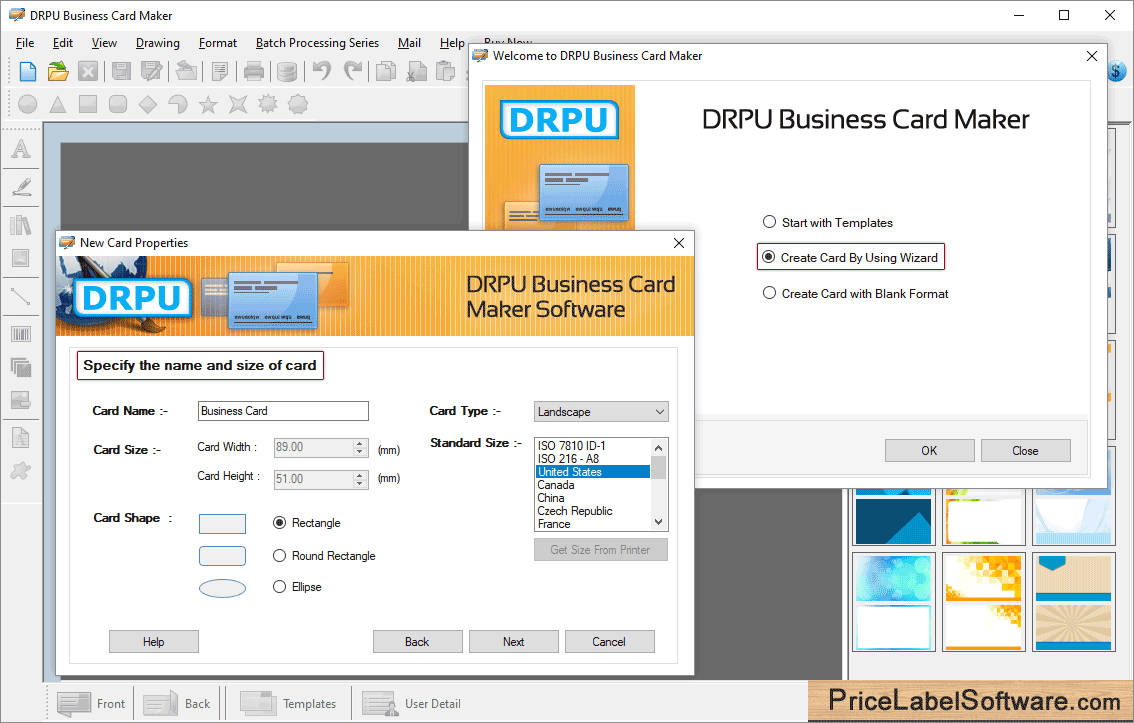Open the Card Type Landscape dropdown
The height and width of the screenshot is (723, 1134).
pos(601,411)
